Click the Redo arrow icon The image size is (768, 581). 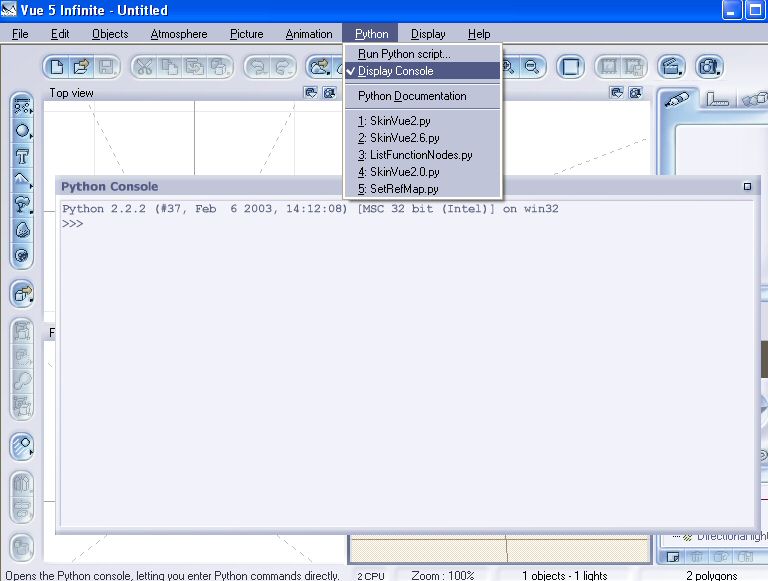(x=283, y=67)
